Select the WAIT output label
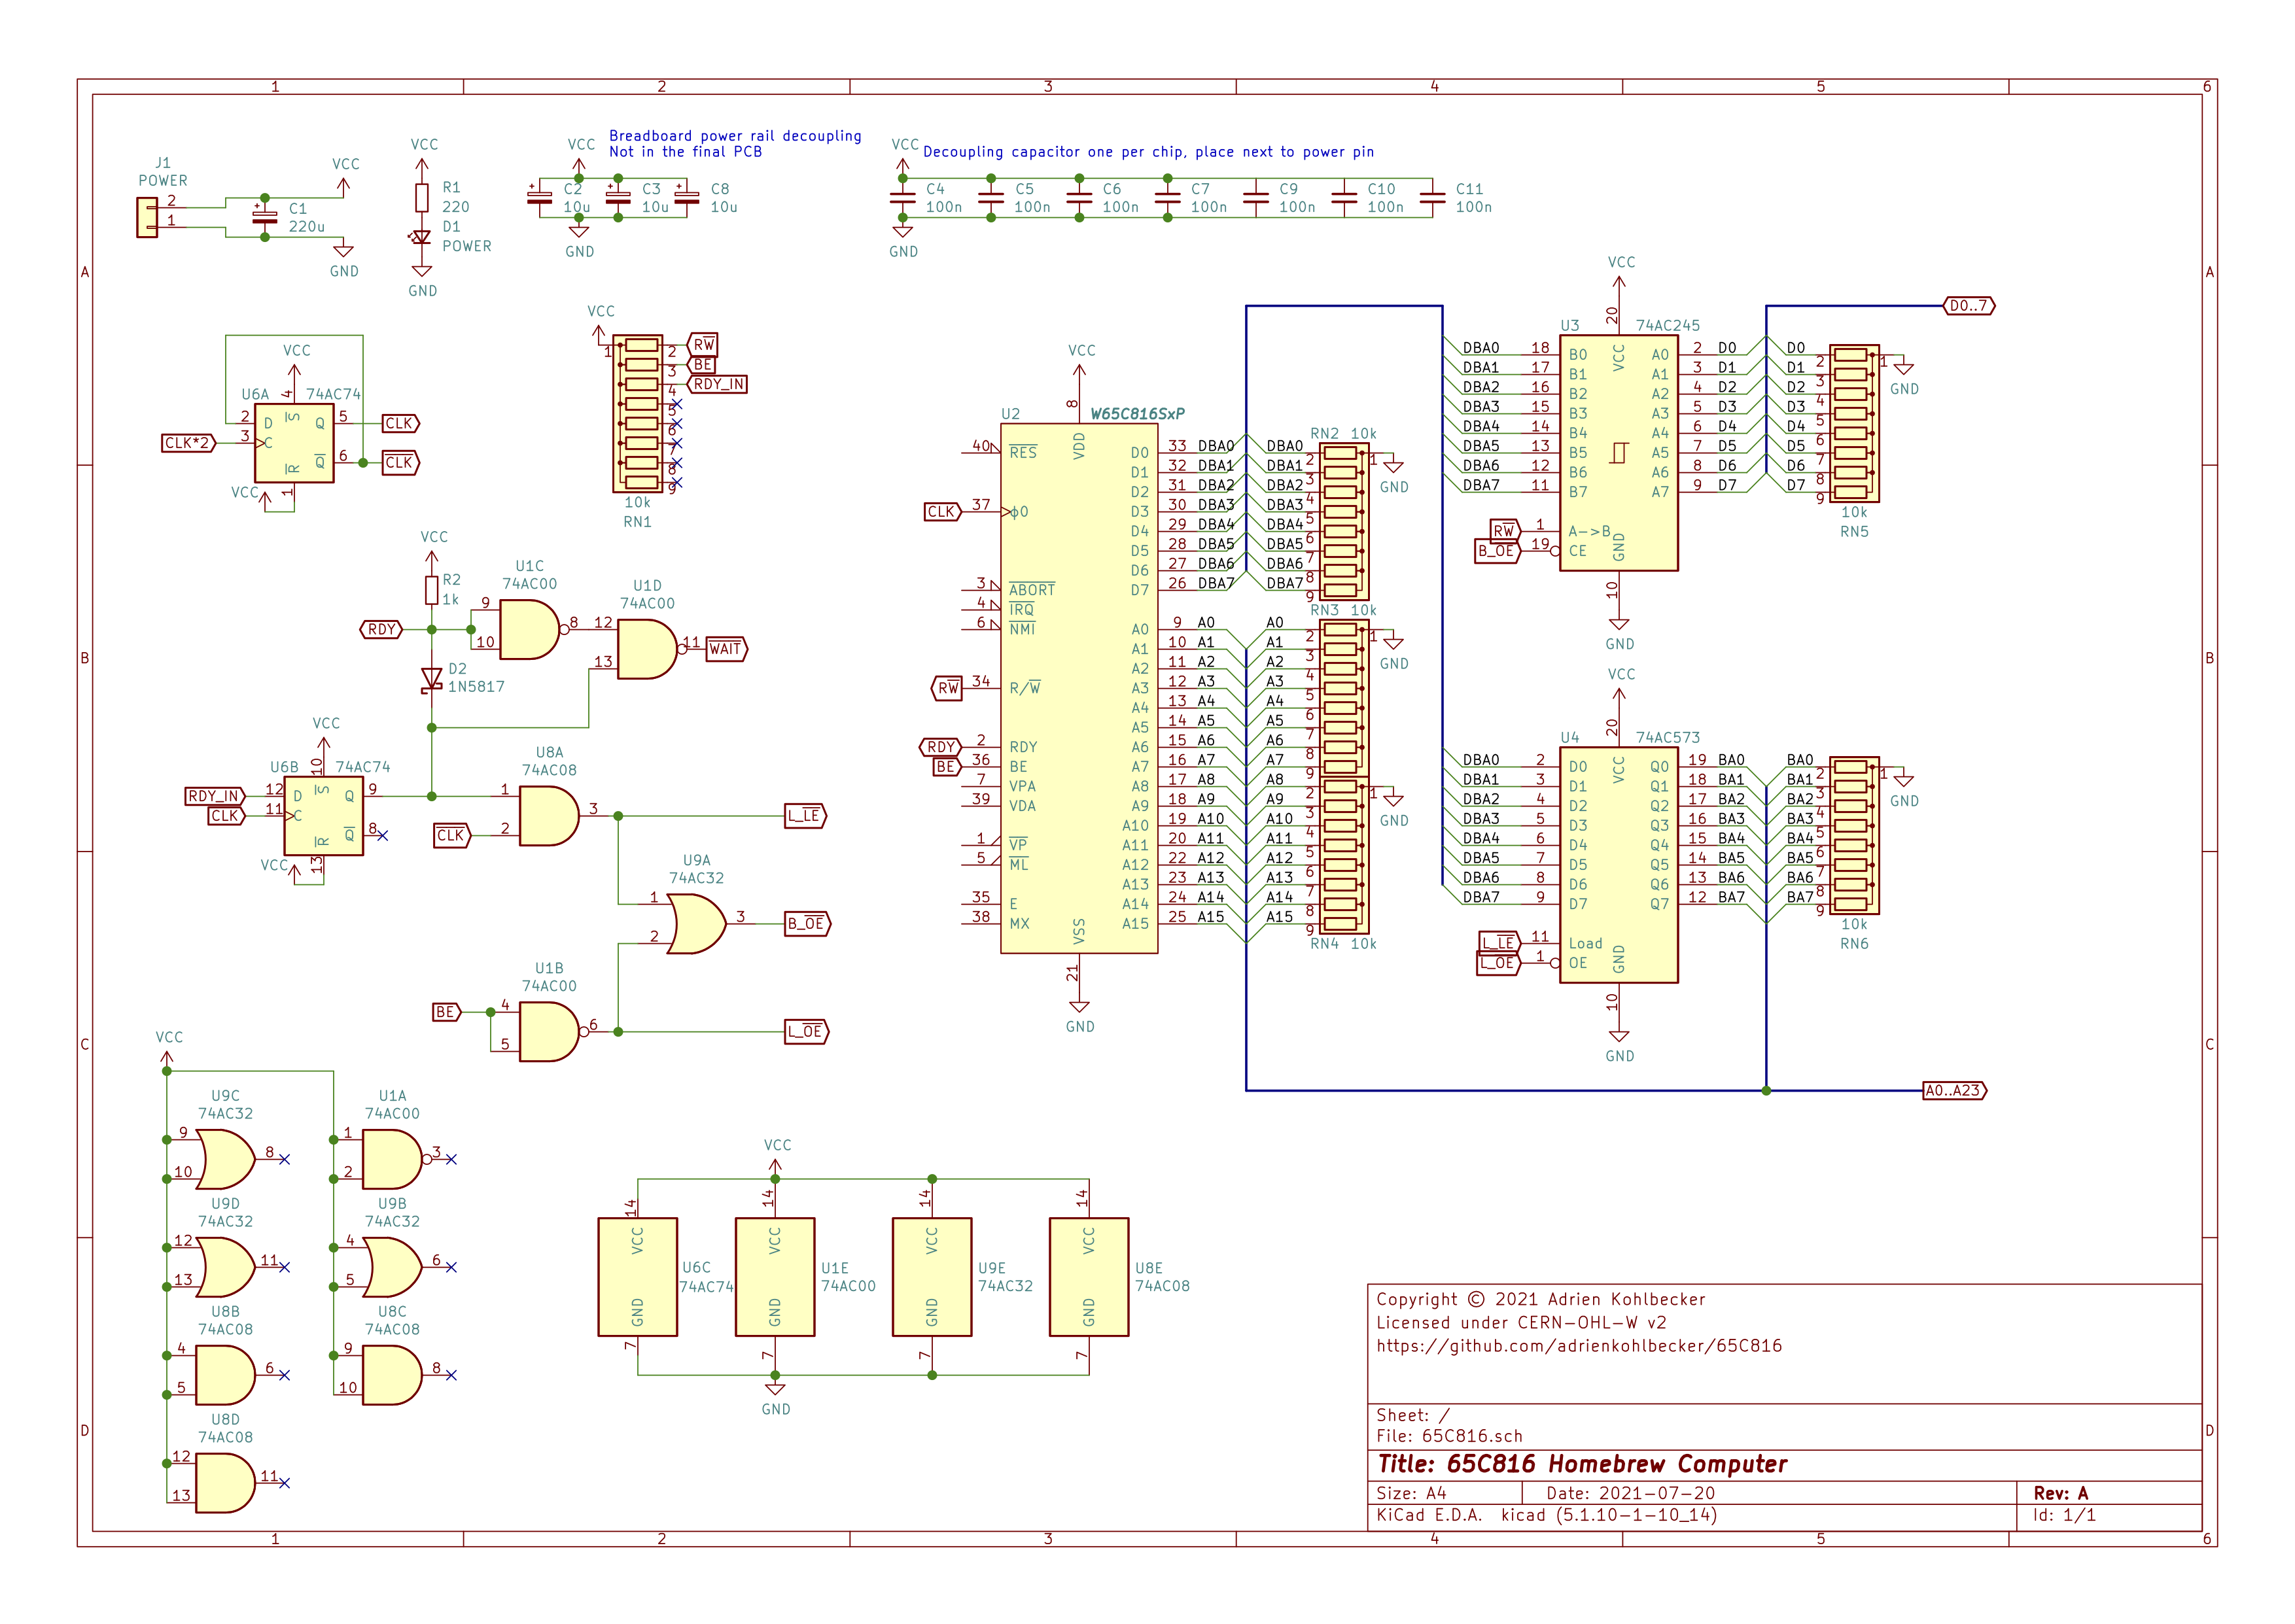The width and height of the screenshot is (2295, 1624). tap(726, 649)
